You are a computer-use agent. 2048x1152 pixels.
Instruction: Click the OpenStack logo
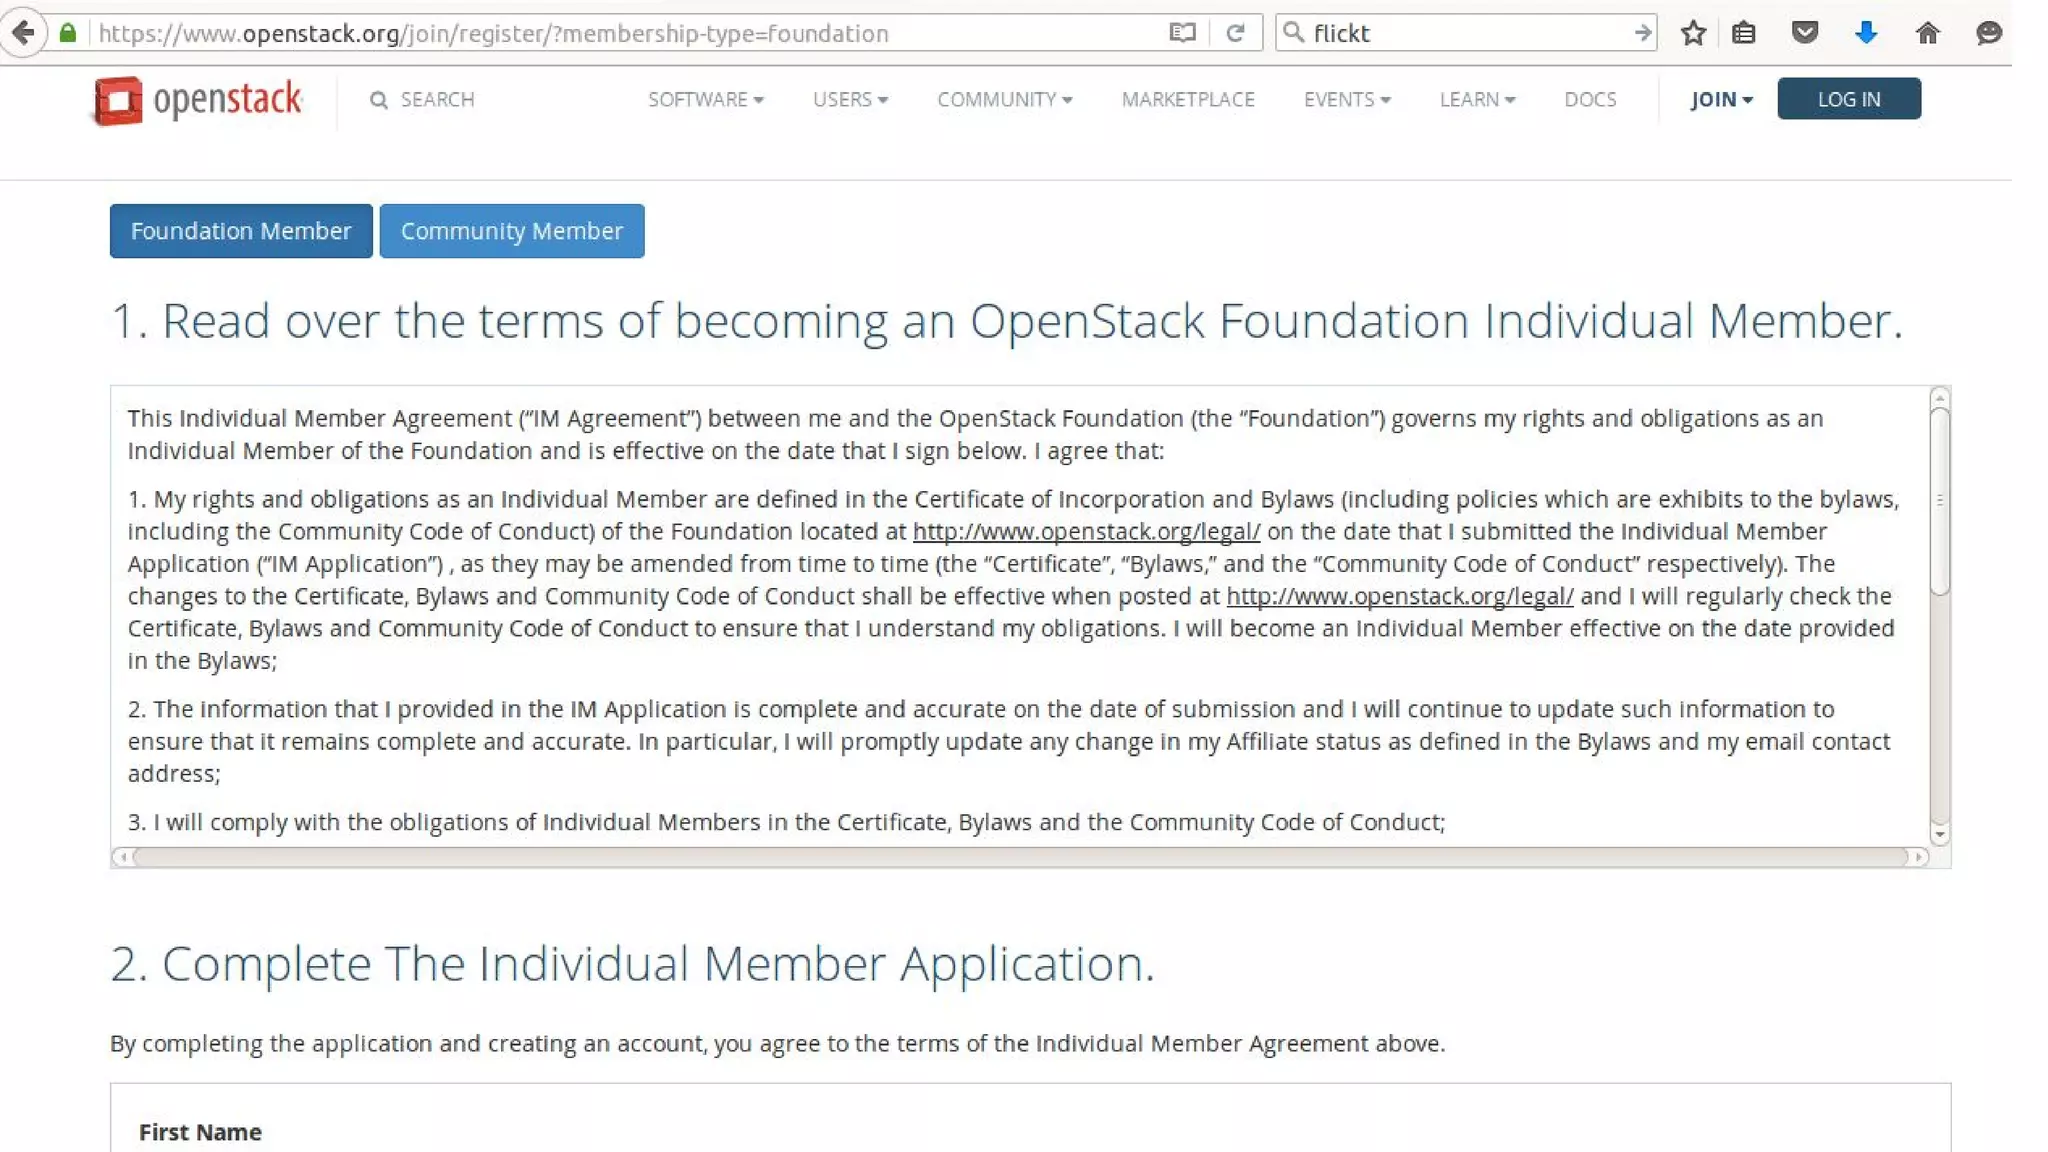tap(198, 100)
